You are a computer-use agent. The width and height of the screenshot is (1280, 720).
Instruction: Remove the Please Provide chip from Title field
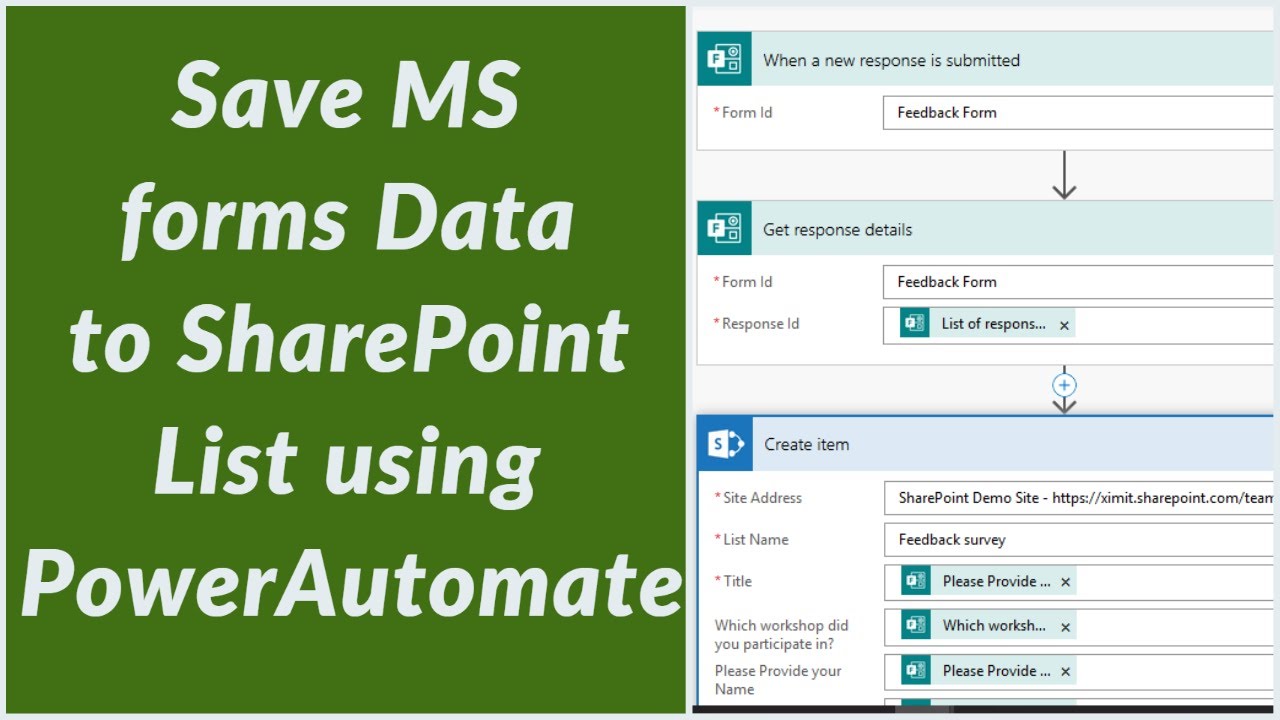coord(1064,581)
